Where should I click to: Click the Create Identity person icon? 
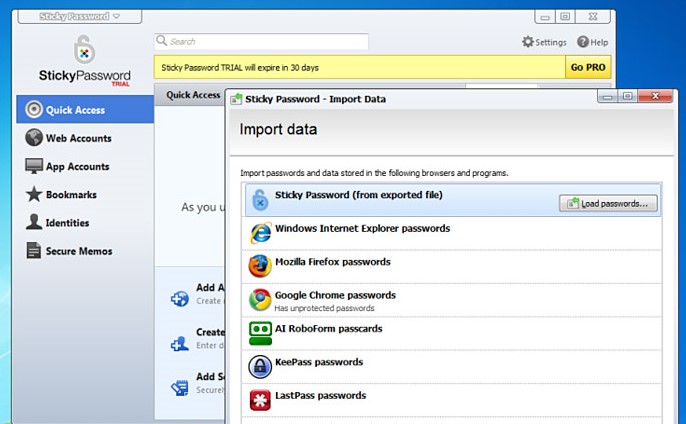pos(180,343)
